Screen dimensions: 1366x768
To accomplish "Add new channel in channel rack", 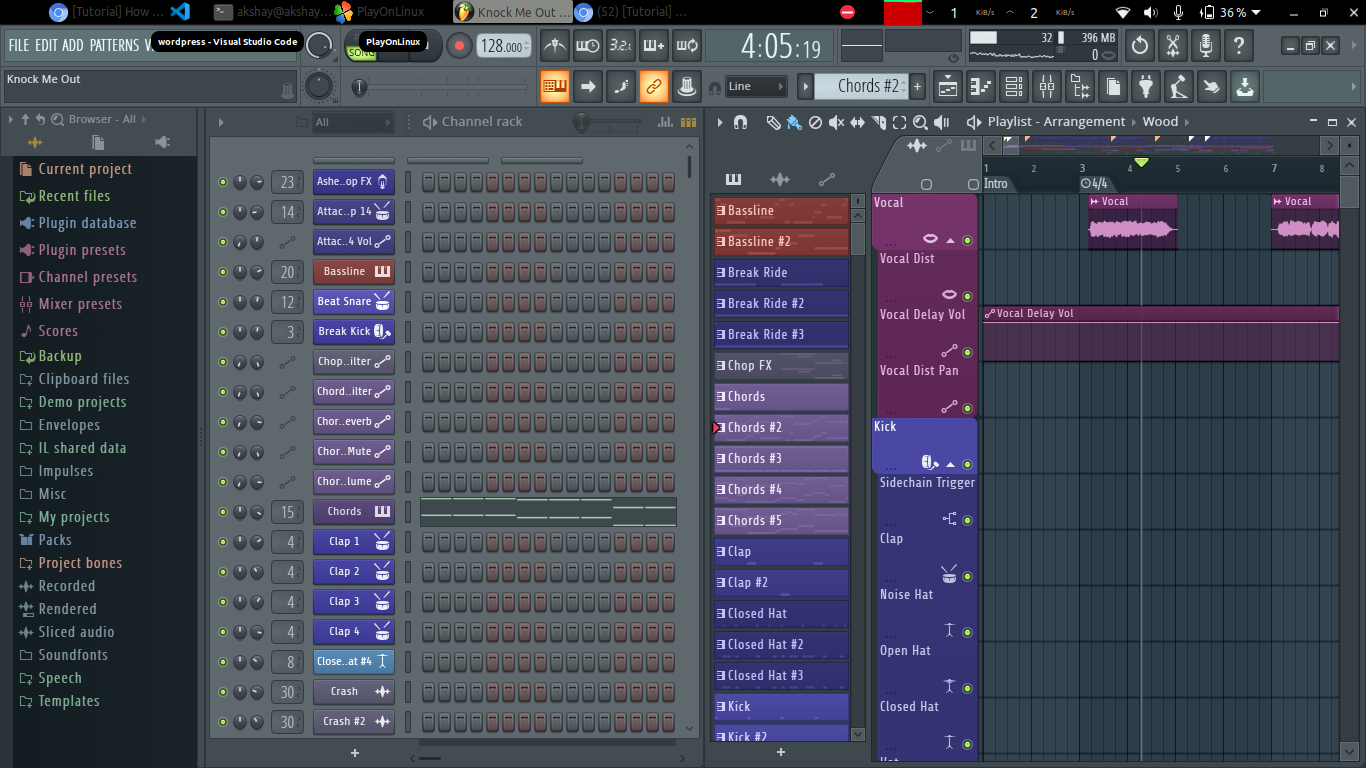I will (x=354, y=751).
